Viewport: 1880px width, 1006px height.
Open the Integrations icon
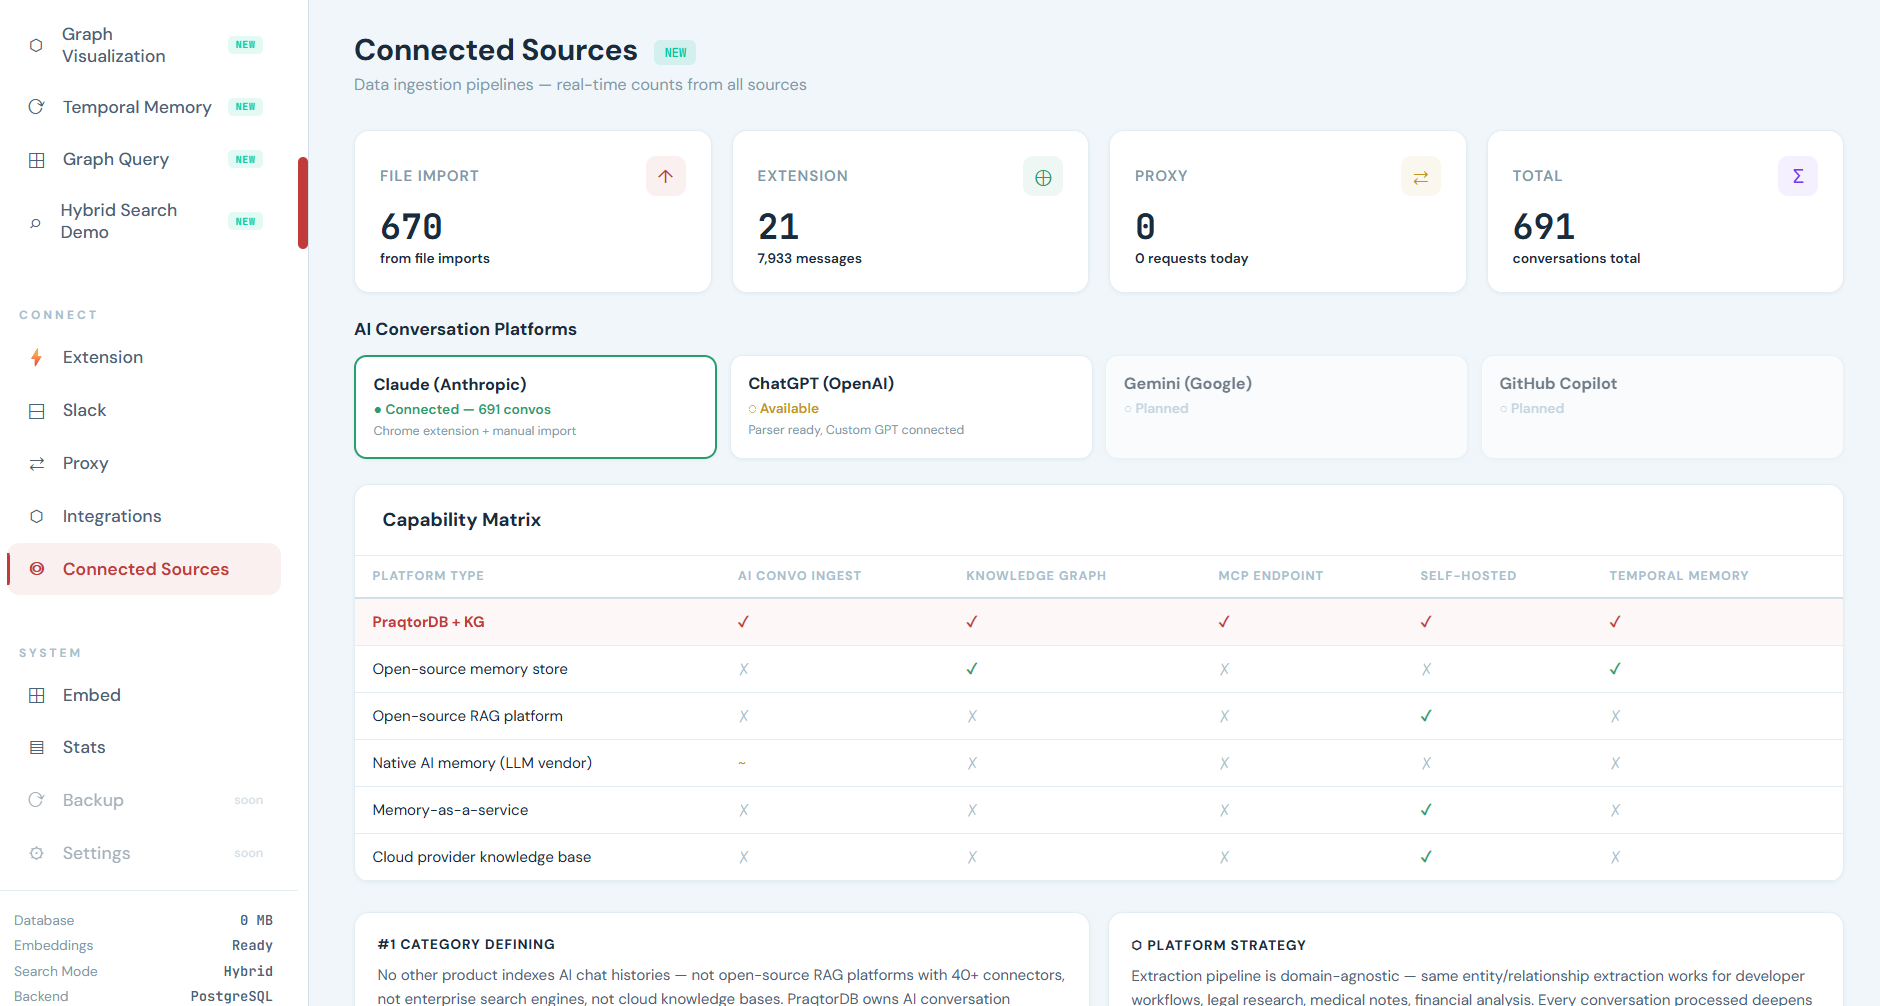pyautogui.click(x=36, y=516)
